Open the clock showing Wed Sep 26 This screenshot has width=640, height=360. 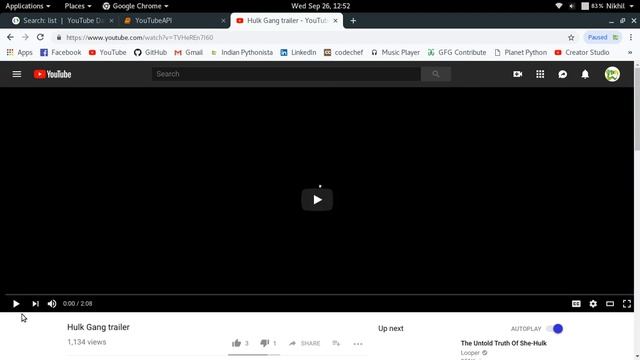click(320, 6)
